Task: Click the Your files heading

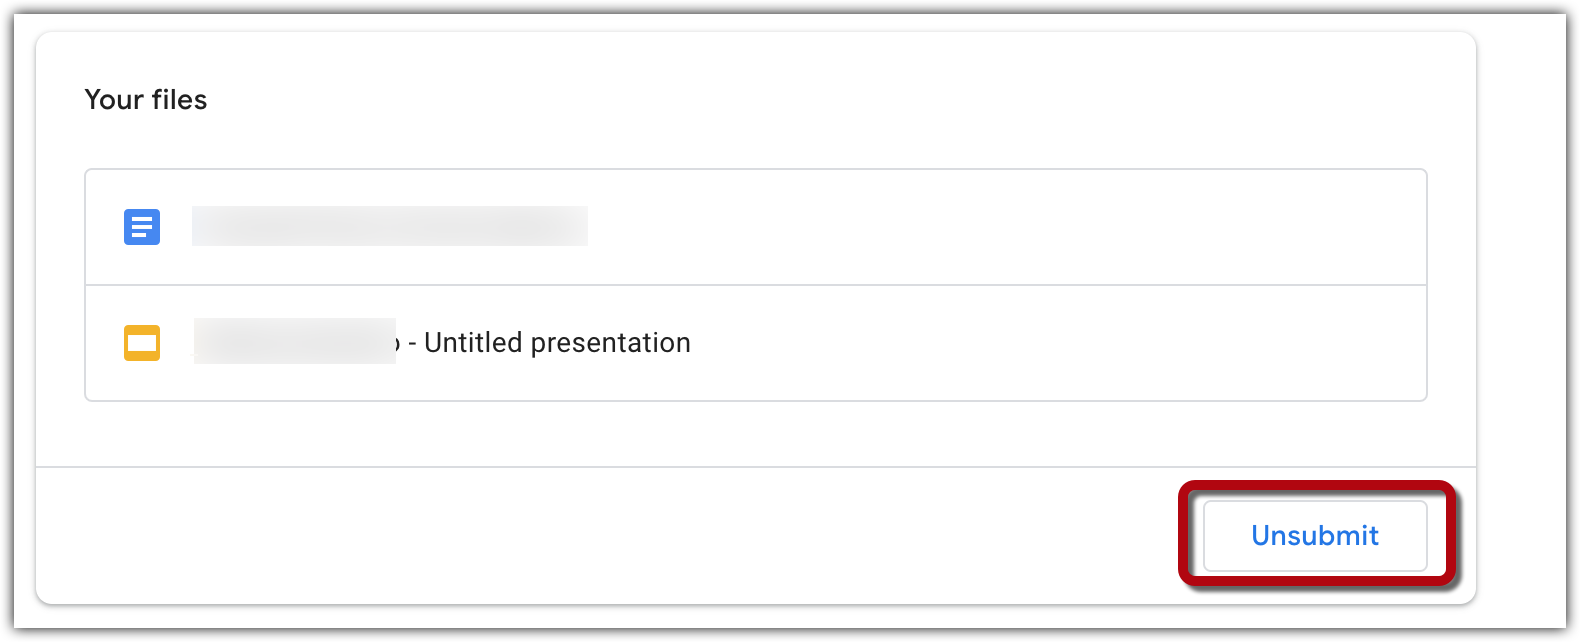Action: (146, 100)
